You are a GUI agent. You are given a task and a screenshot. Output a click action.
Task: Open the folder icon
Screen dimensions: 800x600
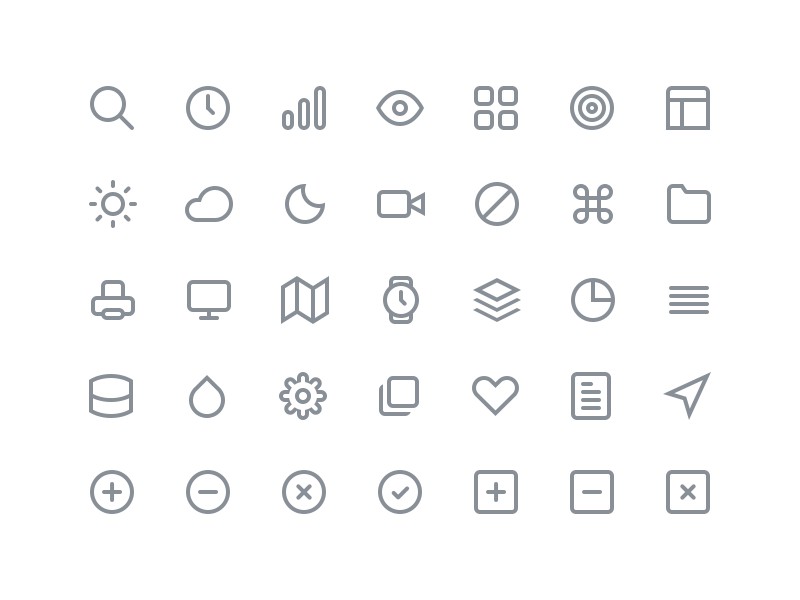point(689,204)
